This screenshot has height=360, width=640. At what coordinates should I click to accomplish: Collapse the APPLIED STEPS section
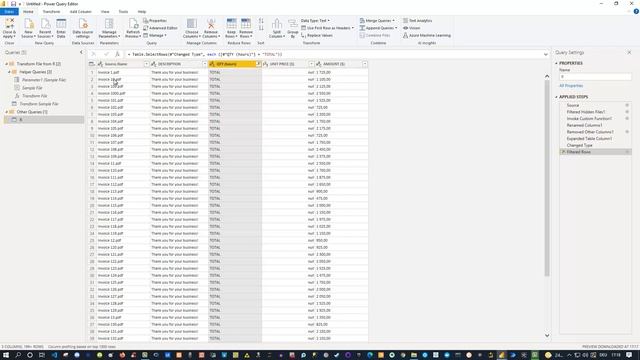(556, 97)
